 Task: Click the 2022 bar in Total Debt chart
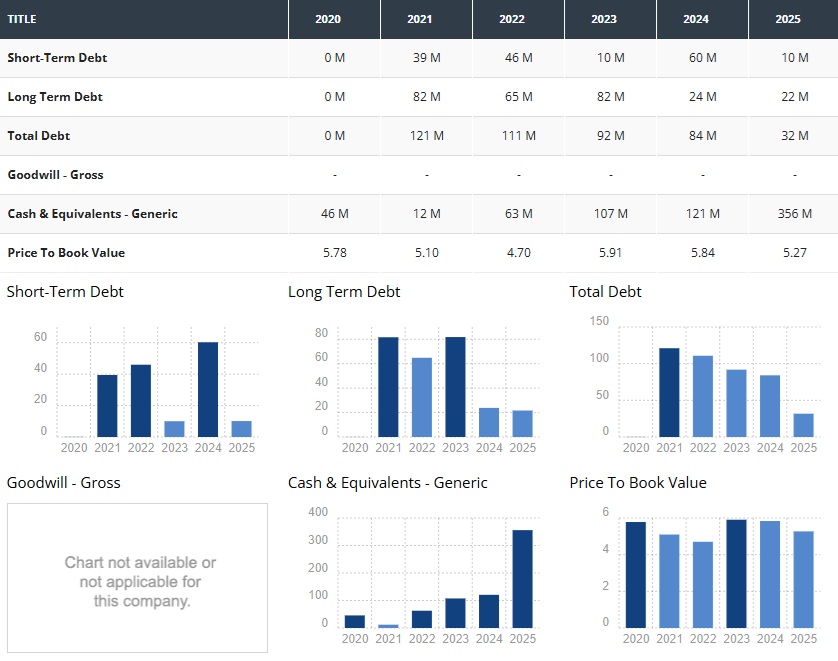click(703, 396)
